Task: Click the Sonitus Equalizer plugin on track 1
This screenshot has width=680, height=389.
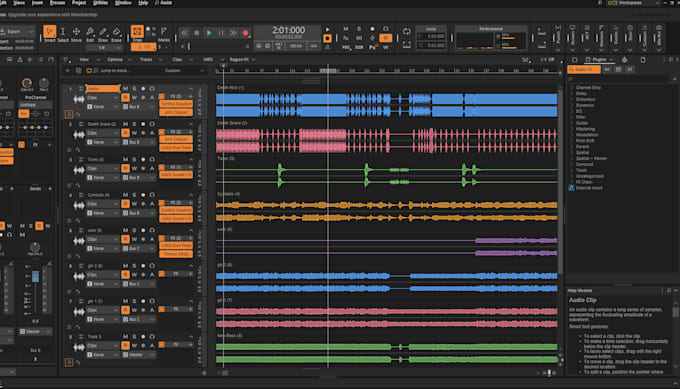Action: pyautogui.click(x=176, y=104)
